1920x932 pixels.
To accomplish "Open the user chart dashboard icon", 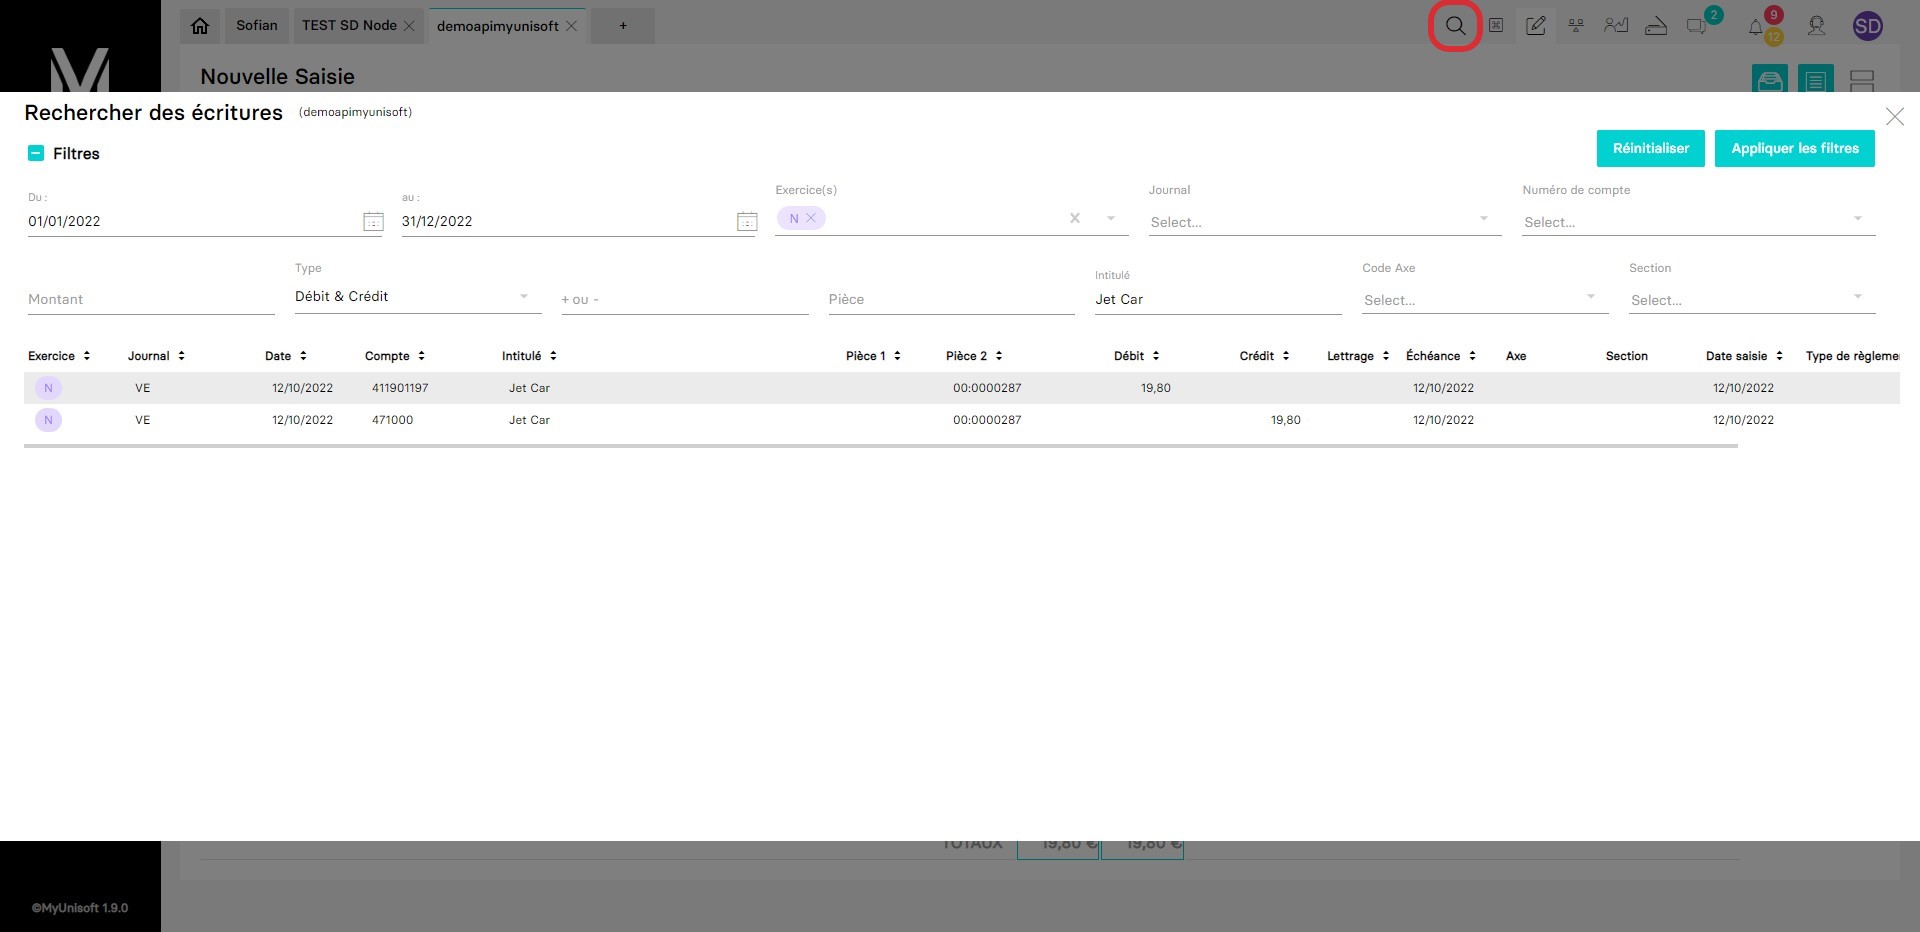I will point(1616,26).
